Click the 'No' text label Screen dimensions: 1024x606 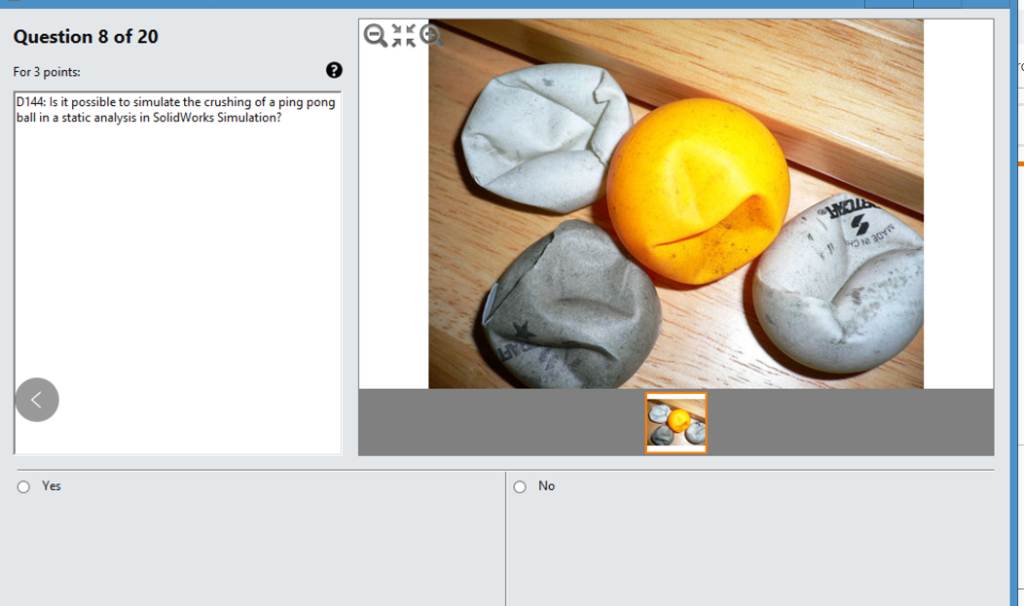(x=548, y=486)
